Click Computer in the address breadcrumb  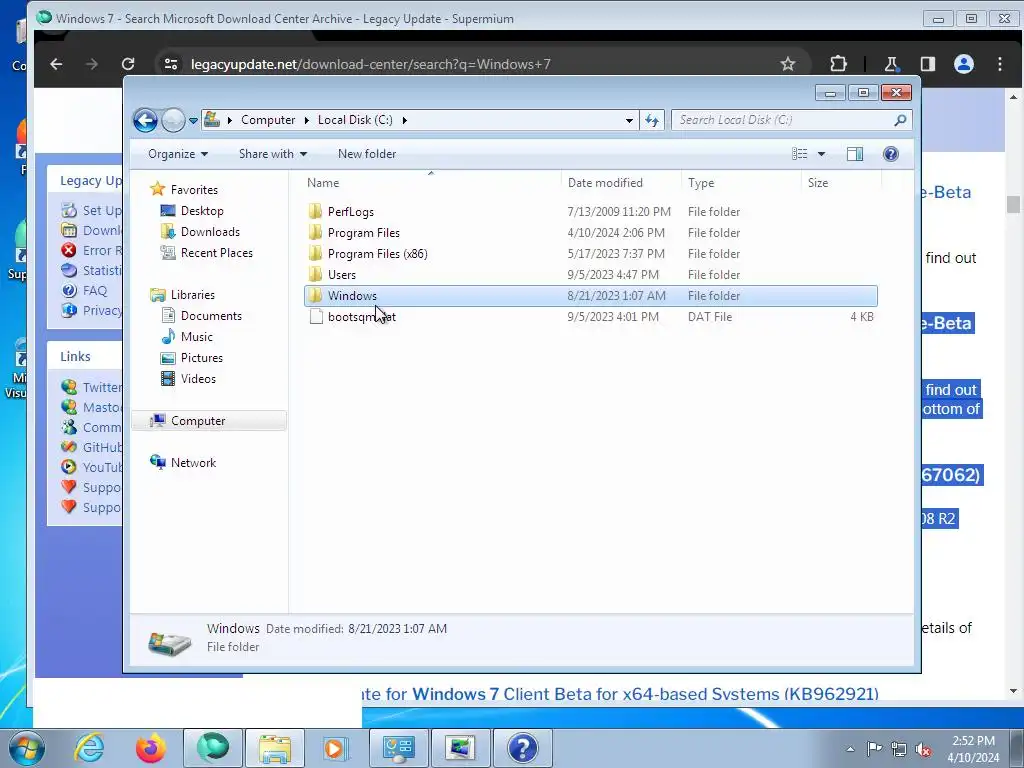pos(268,120)
